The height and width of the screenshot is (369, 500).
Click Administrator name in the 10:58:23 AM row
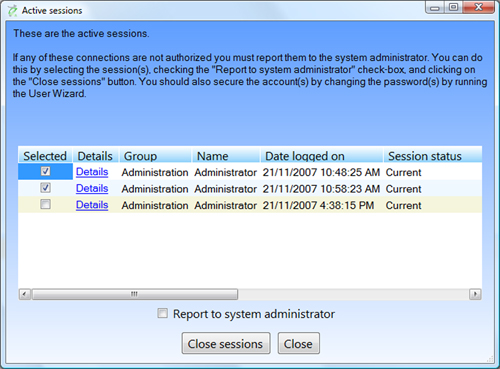click(x=226, y=189)
